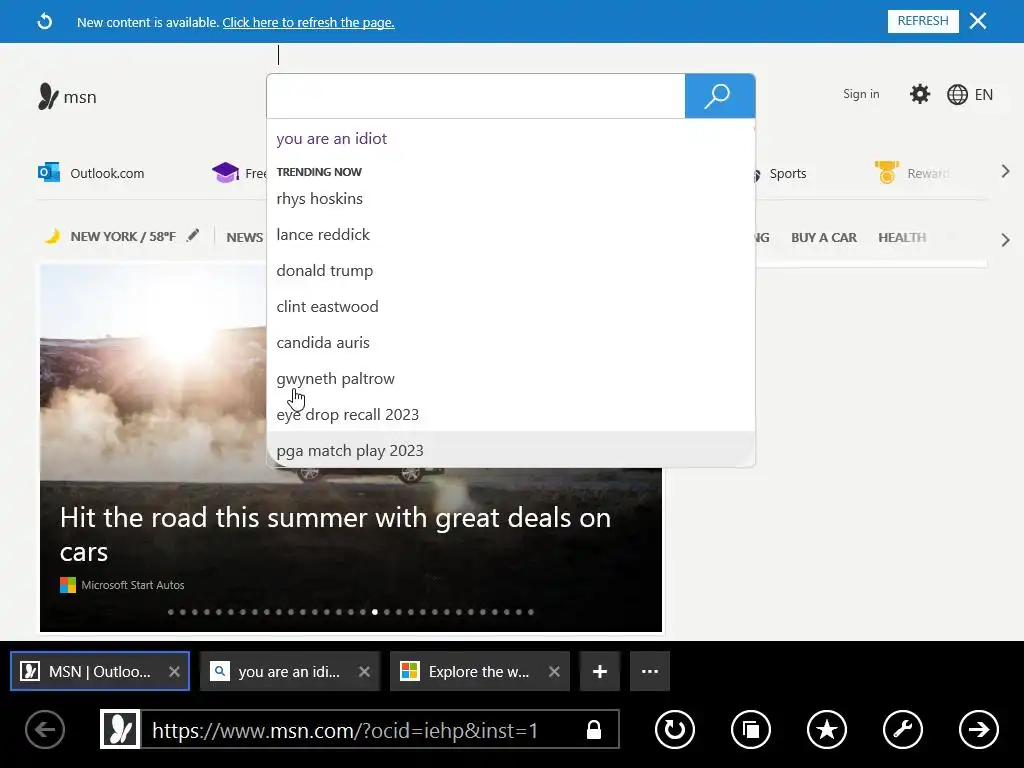Open page tools wrench button
The width and height of the screenshot is (1024, 768).
click(903, 729)
